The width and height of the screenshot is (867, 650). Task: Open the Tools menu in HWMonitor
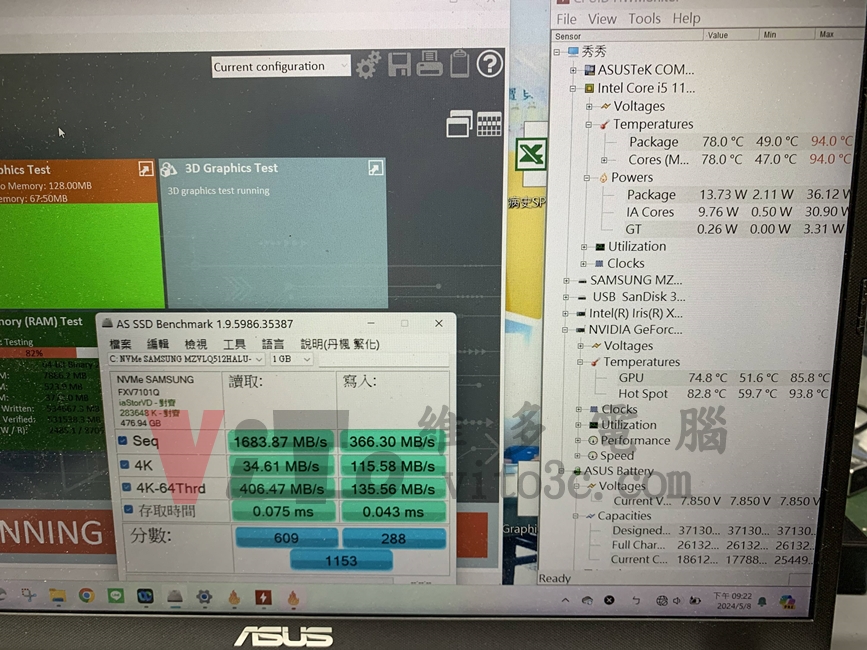[x=644, y=18]
